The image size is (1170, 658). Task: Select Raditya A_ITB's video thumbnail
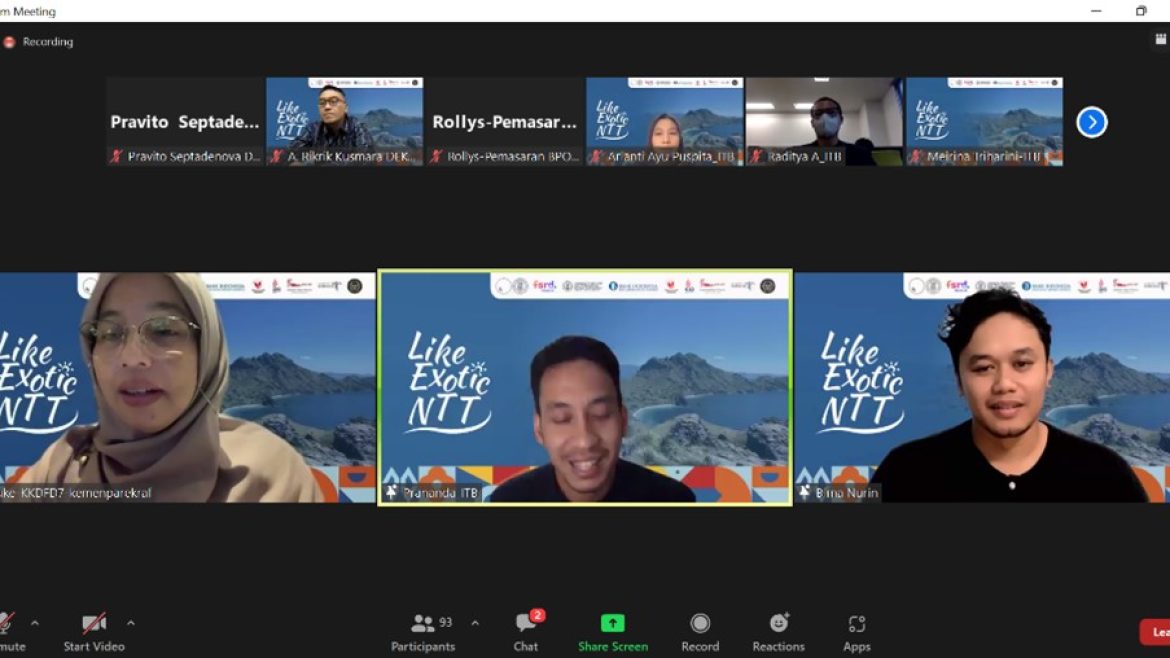point(825,122)
